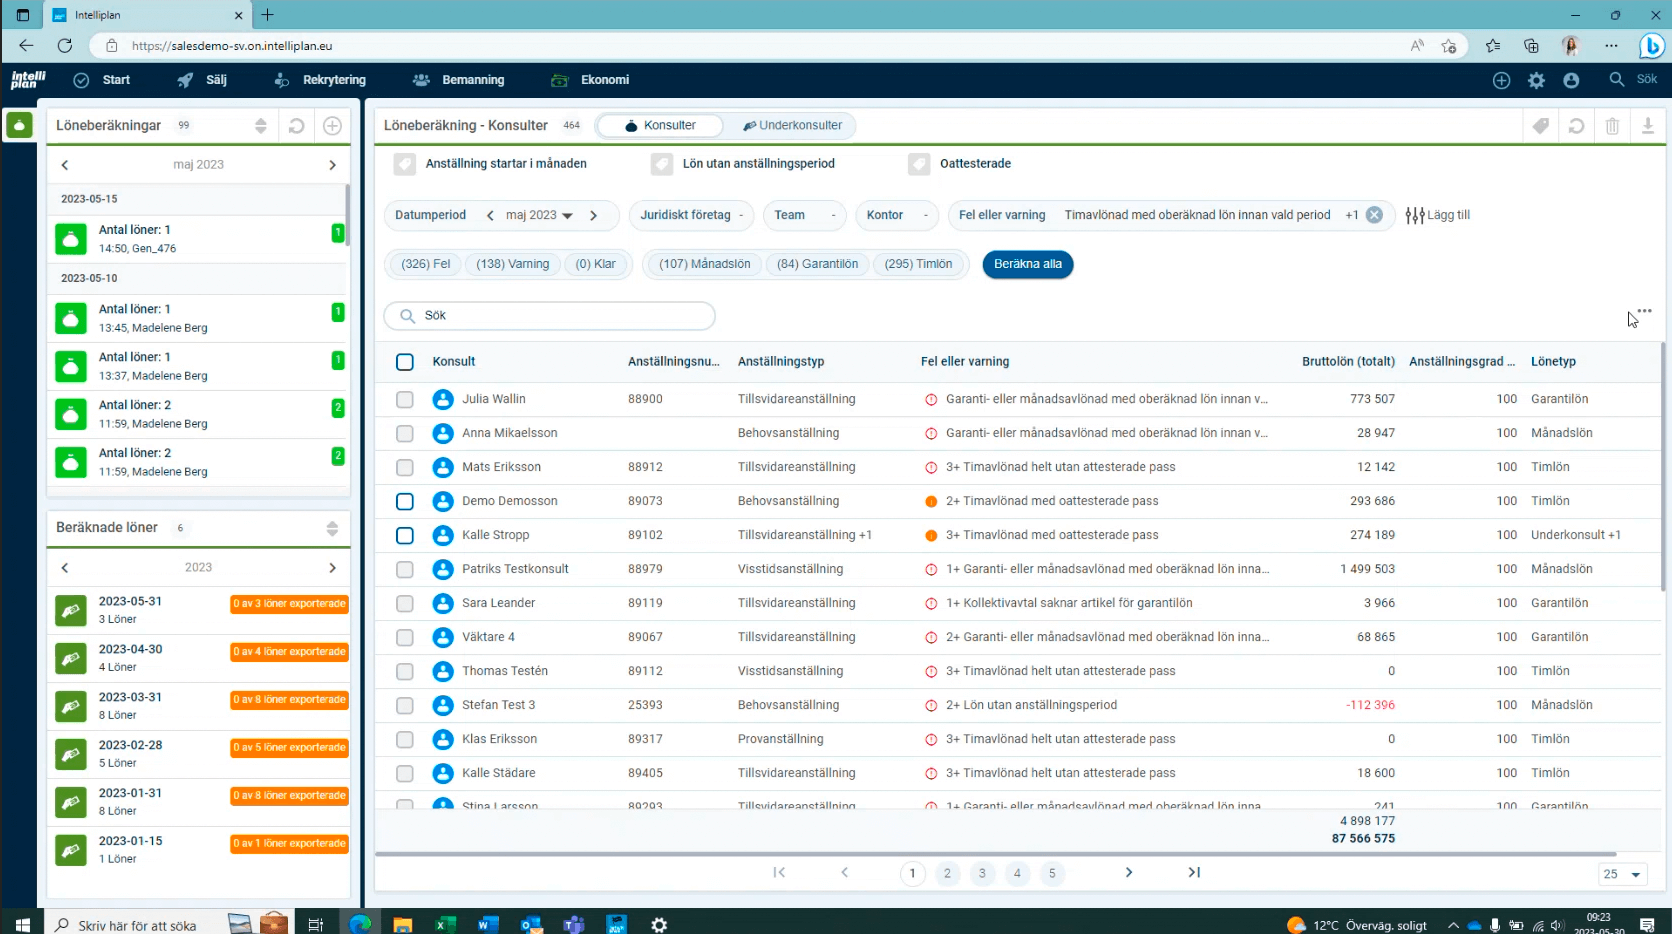Open the maj 2023 Datumperiod dropdown
Screen dimensions: 1672x934
click(x=540, y=215)
